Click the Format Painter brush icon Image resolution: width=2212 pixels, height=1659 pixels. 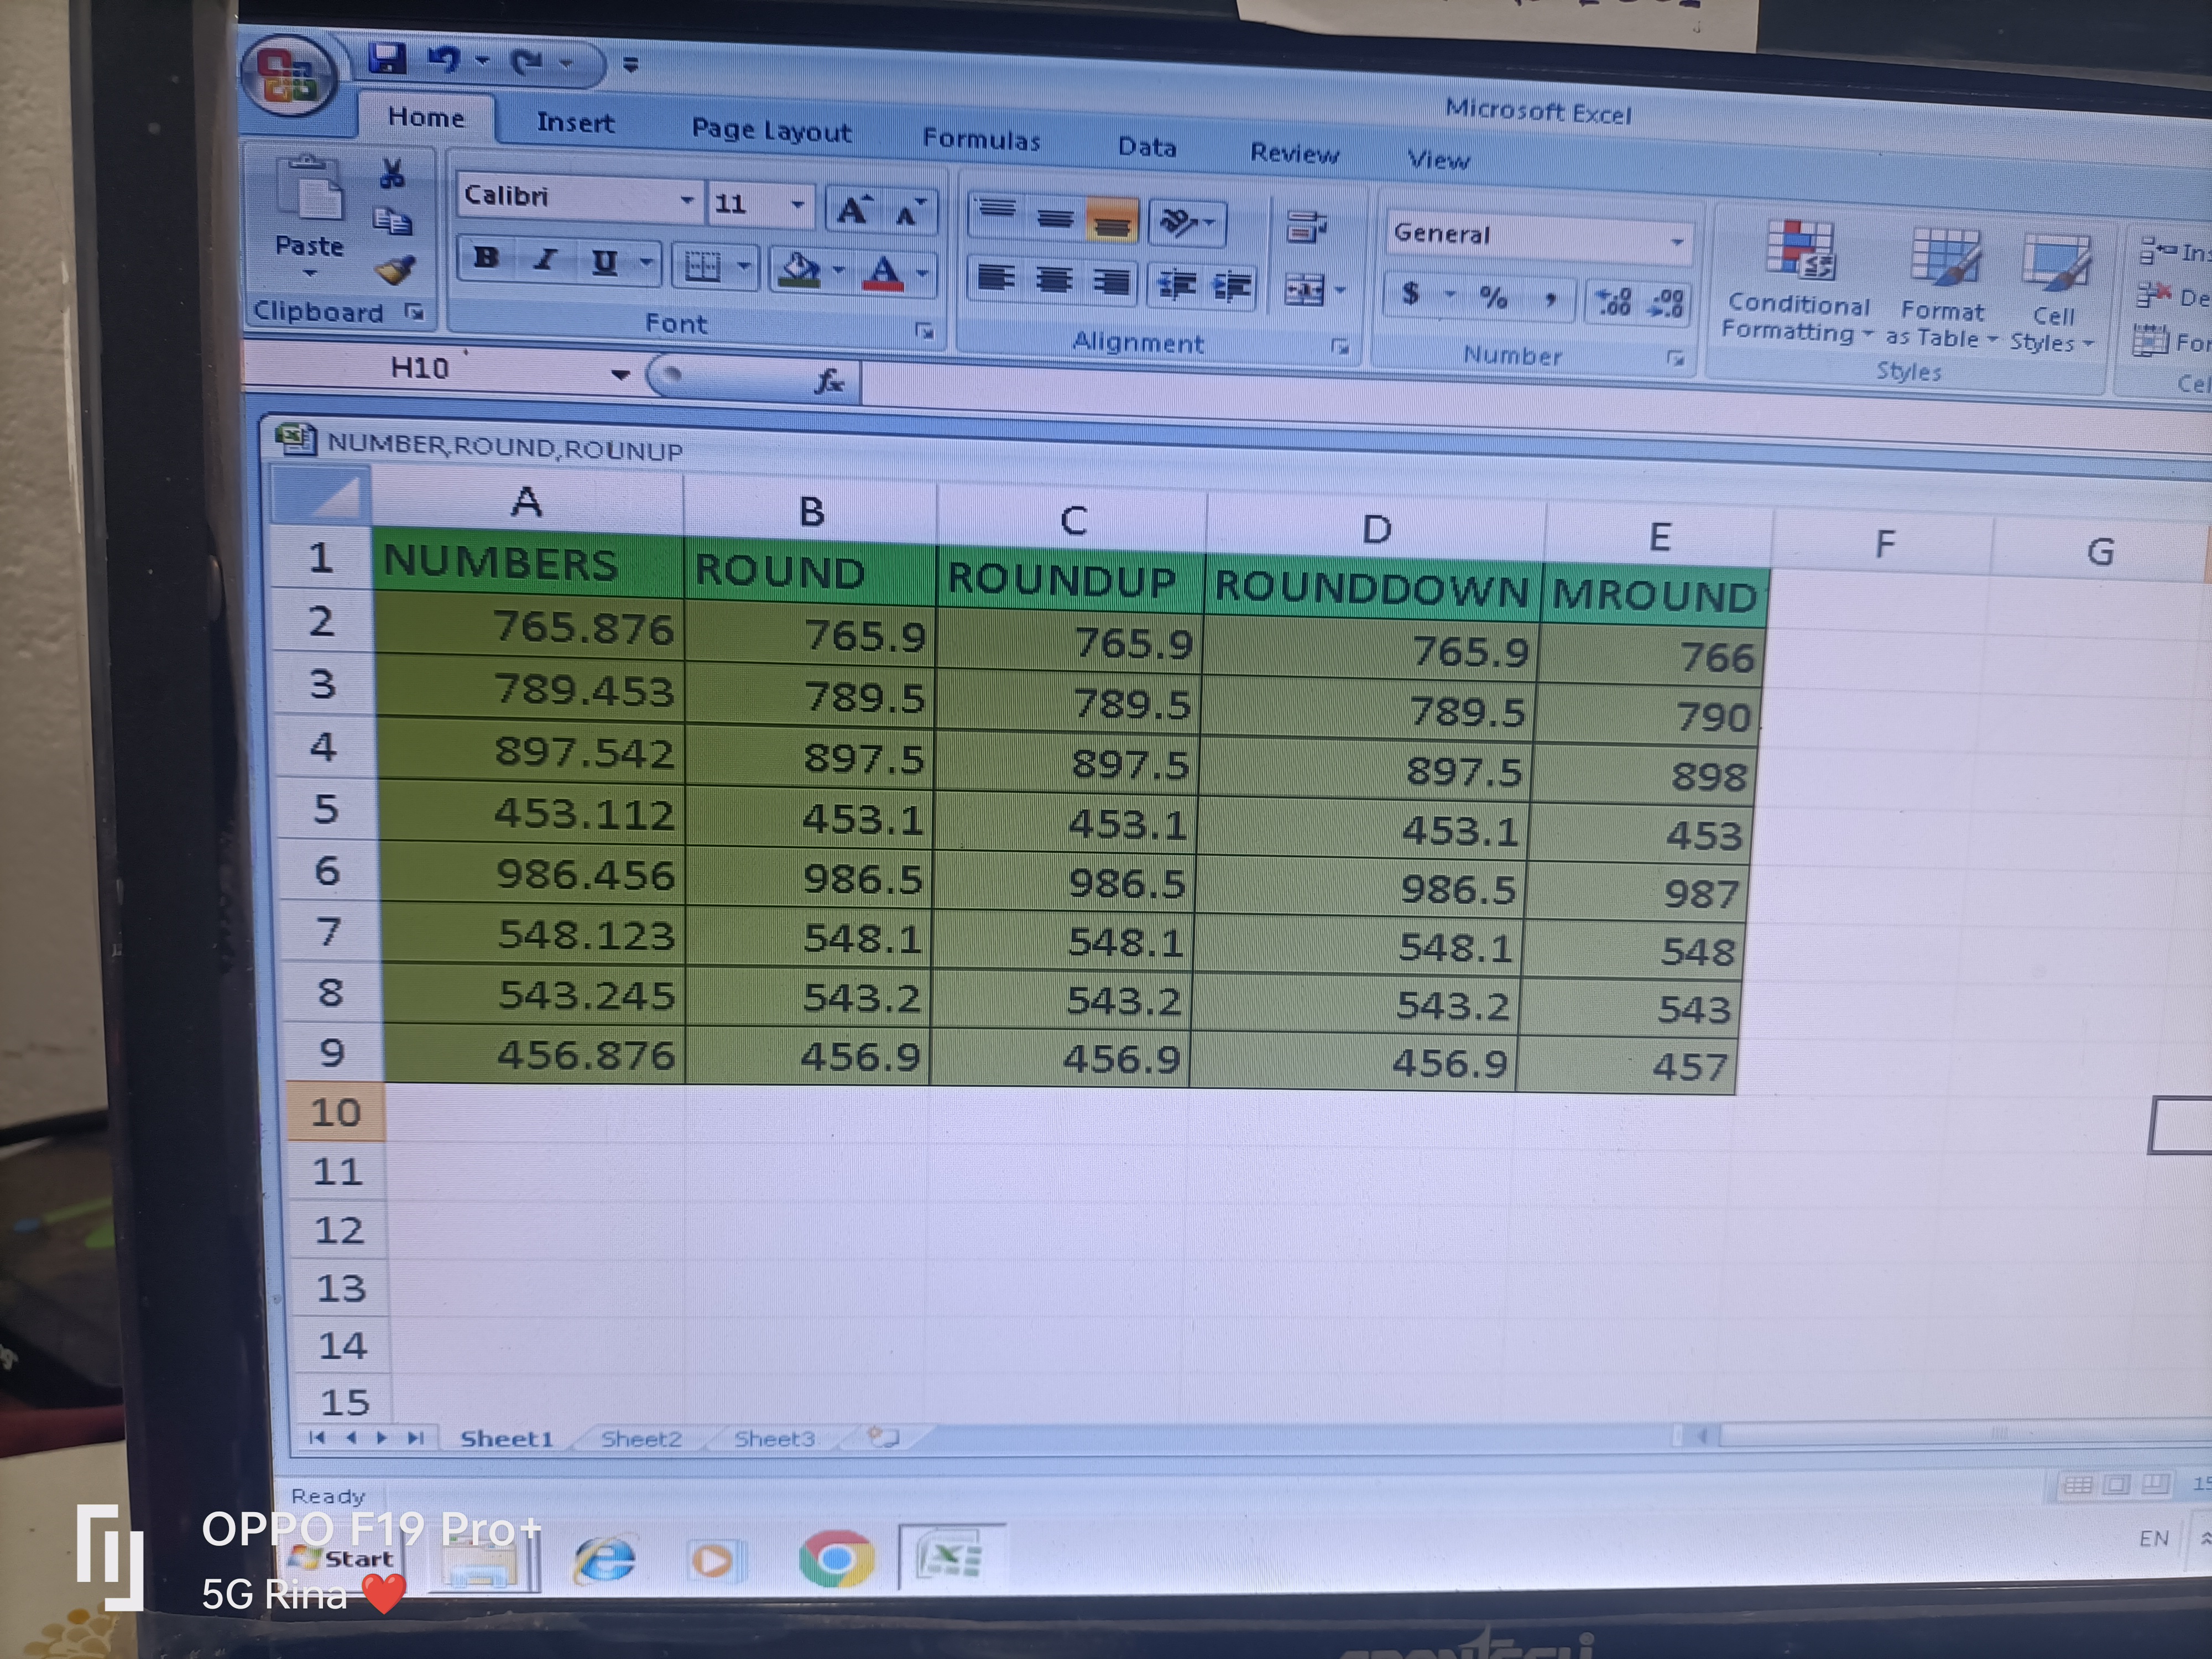click(x=395, y=271)
